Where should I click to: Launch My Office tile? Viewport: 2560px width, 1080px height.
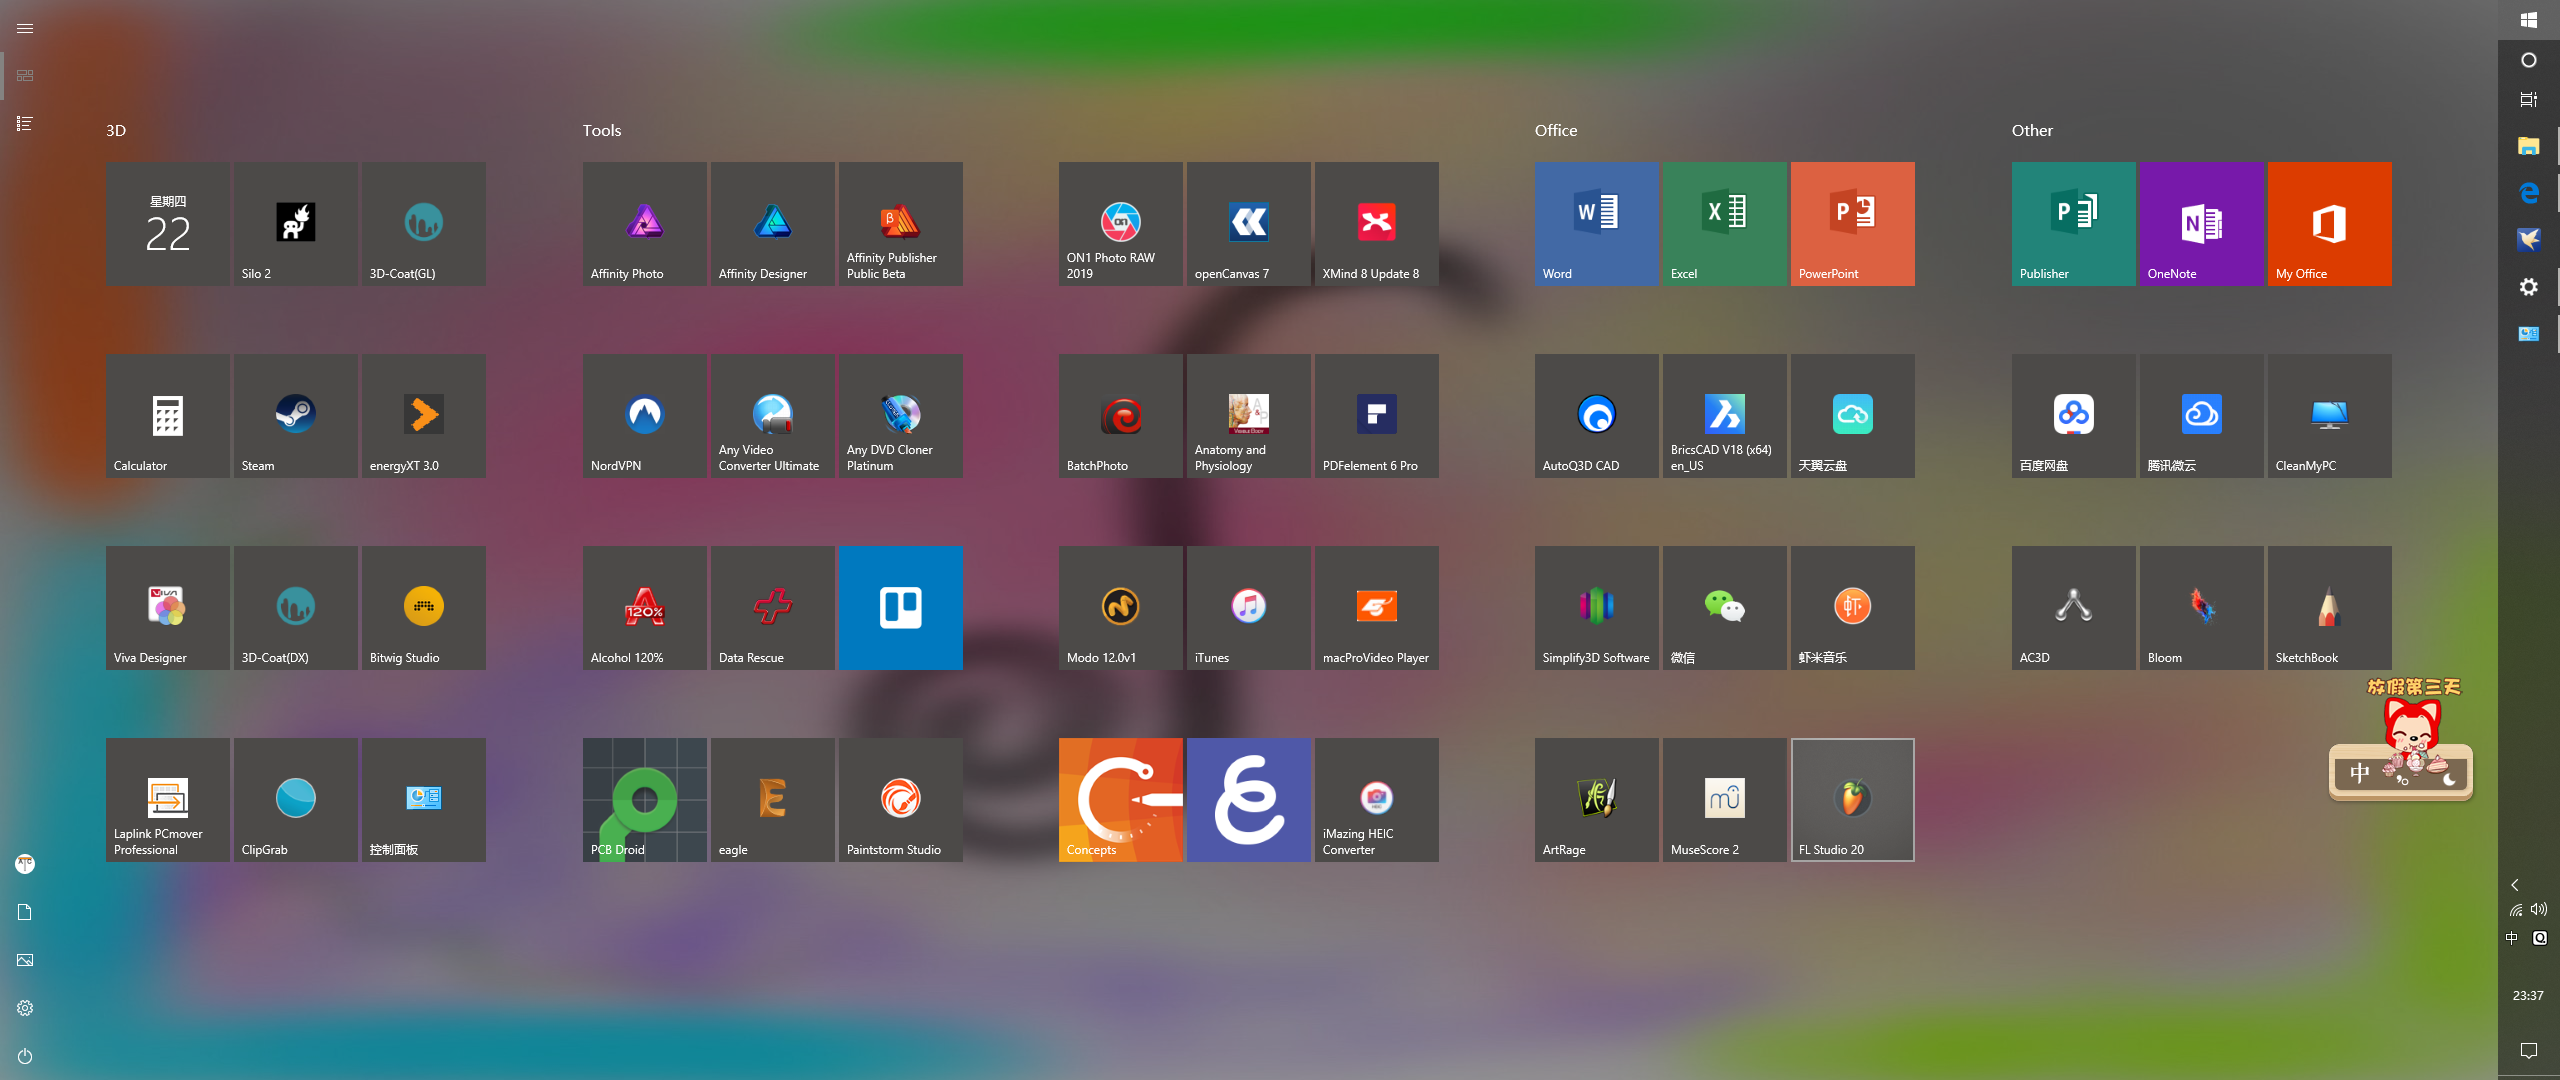(x=2329, y=224)
